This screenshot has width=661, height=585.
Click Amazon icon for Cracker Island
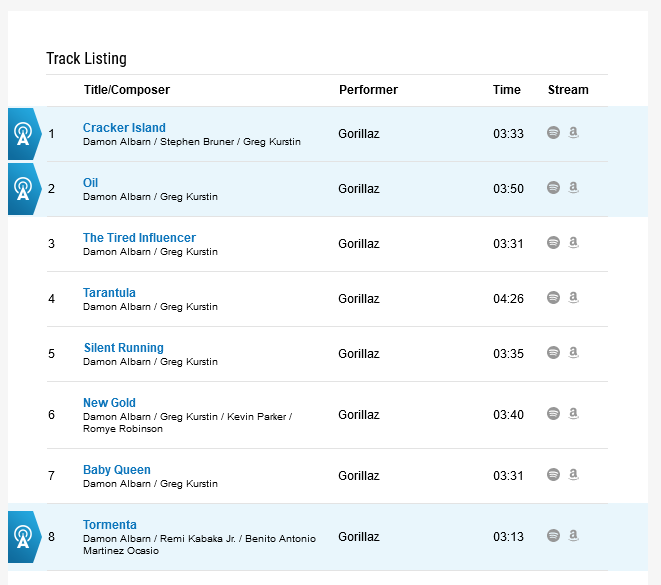[574, 132]
